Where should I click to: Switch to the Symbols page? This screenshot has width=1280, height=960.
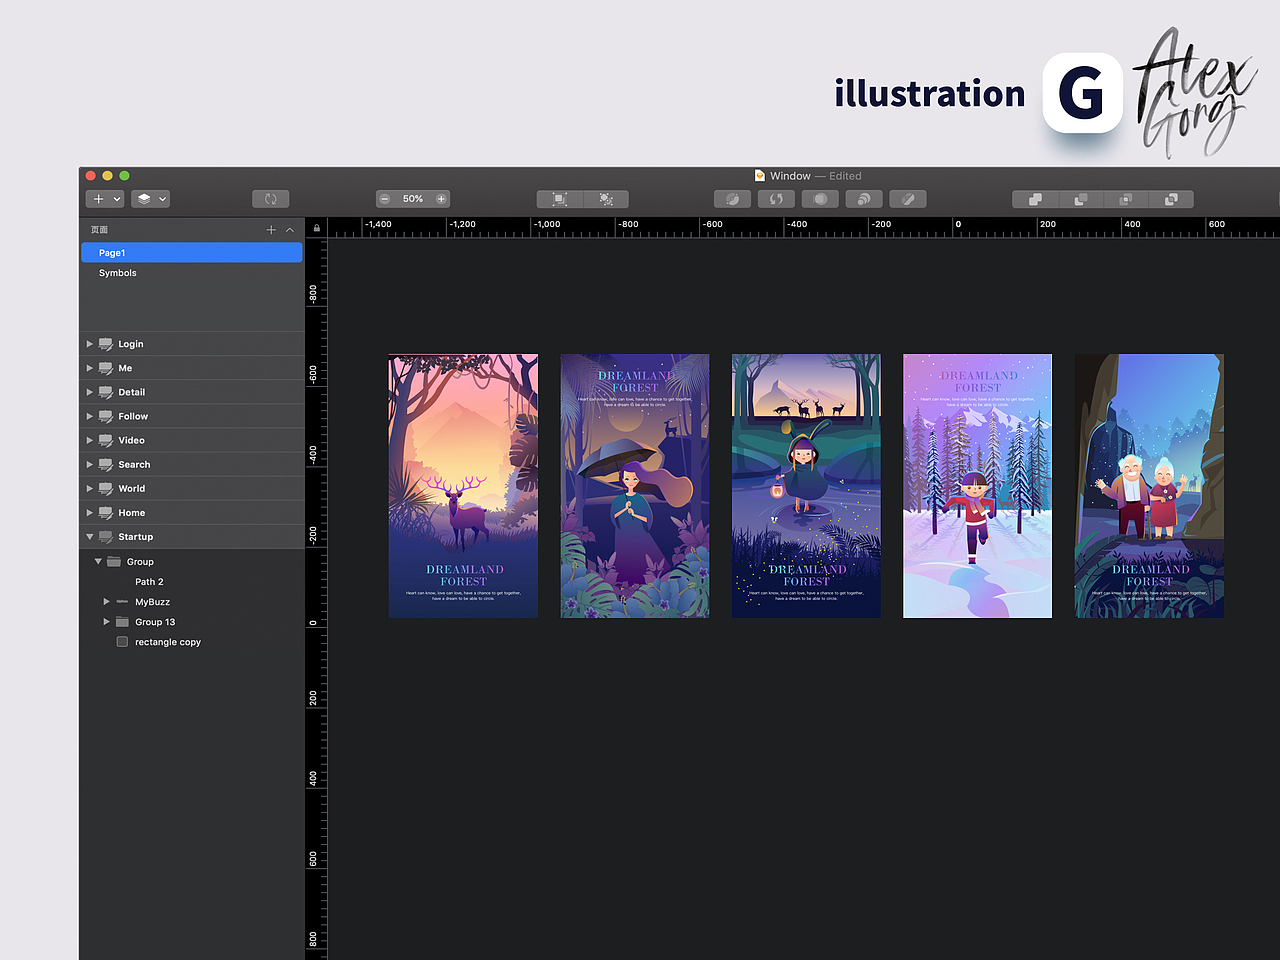191,273
